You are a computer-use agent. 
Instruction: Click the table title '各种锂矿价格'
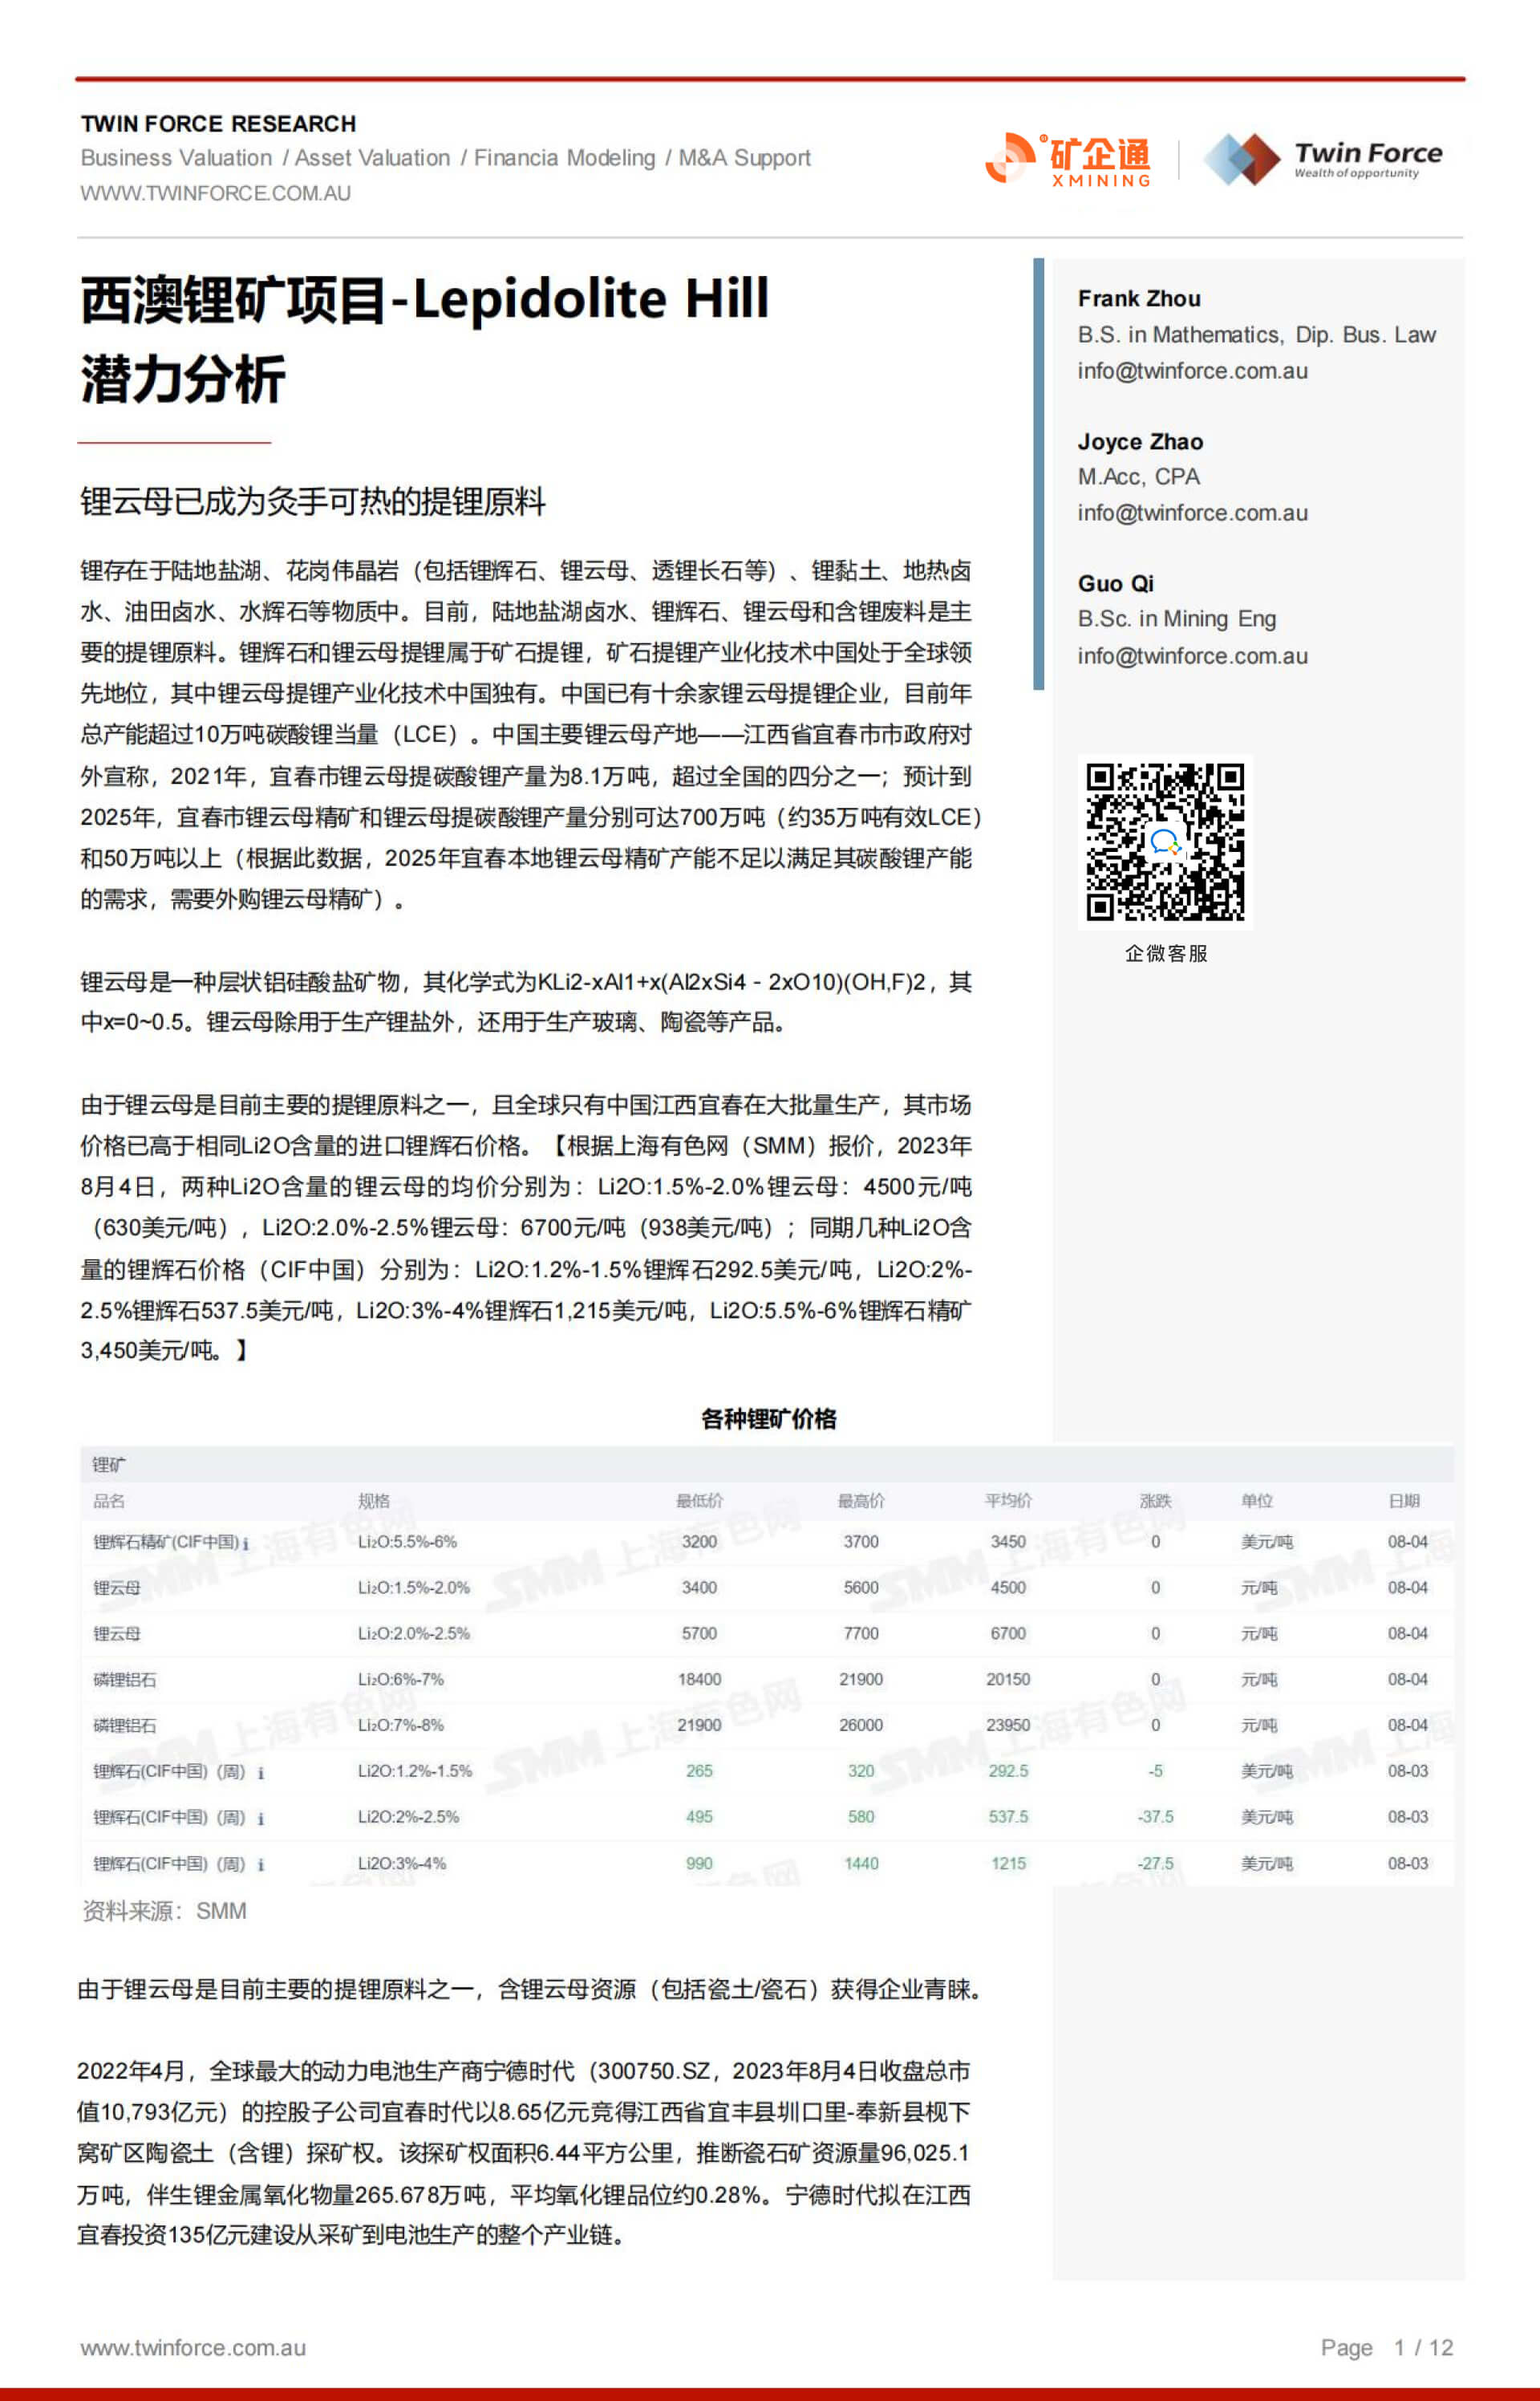[768, 1419]
